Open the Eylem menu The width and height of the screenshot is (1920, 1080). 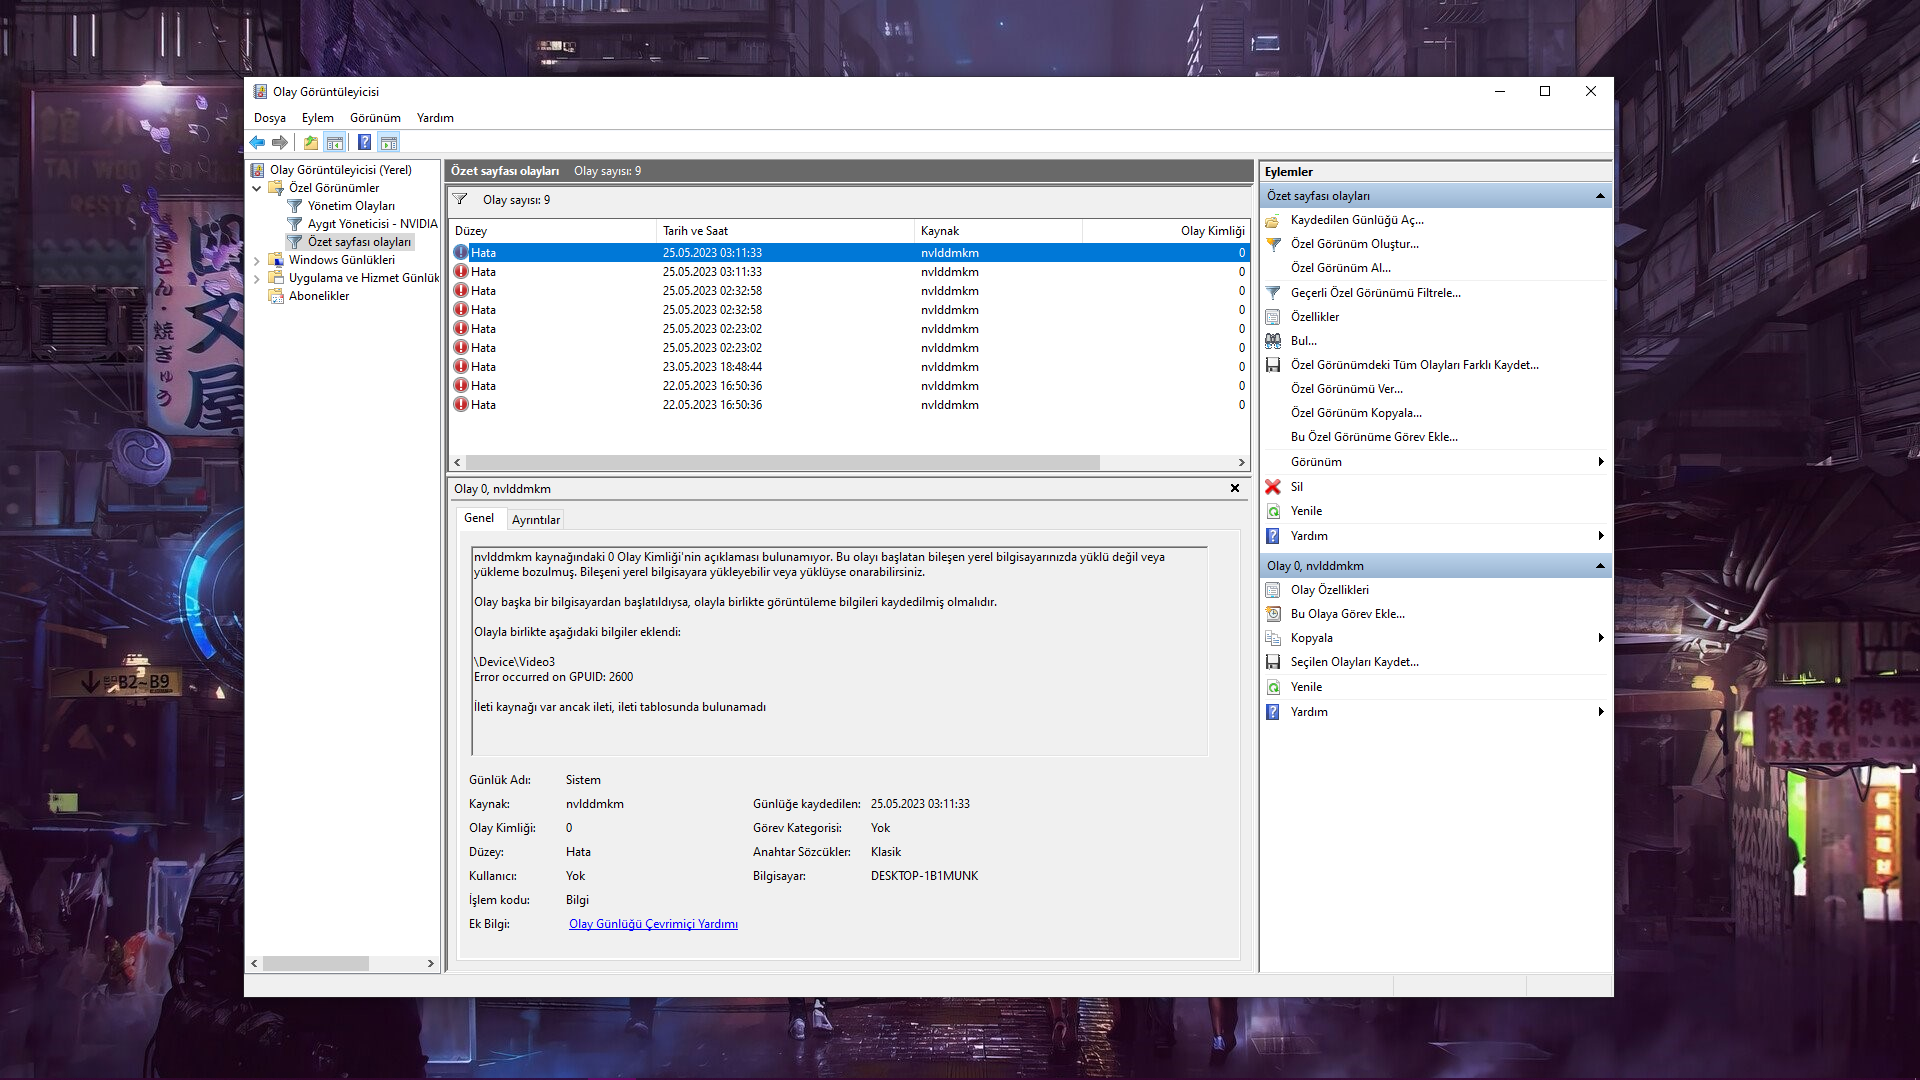pyautogui.click(x=317, y=118)
